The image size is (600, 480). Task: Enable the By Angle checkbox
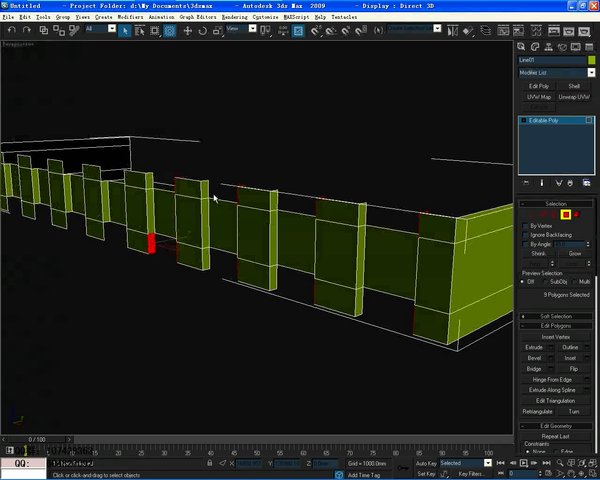click(525, 244)
